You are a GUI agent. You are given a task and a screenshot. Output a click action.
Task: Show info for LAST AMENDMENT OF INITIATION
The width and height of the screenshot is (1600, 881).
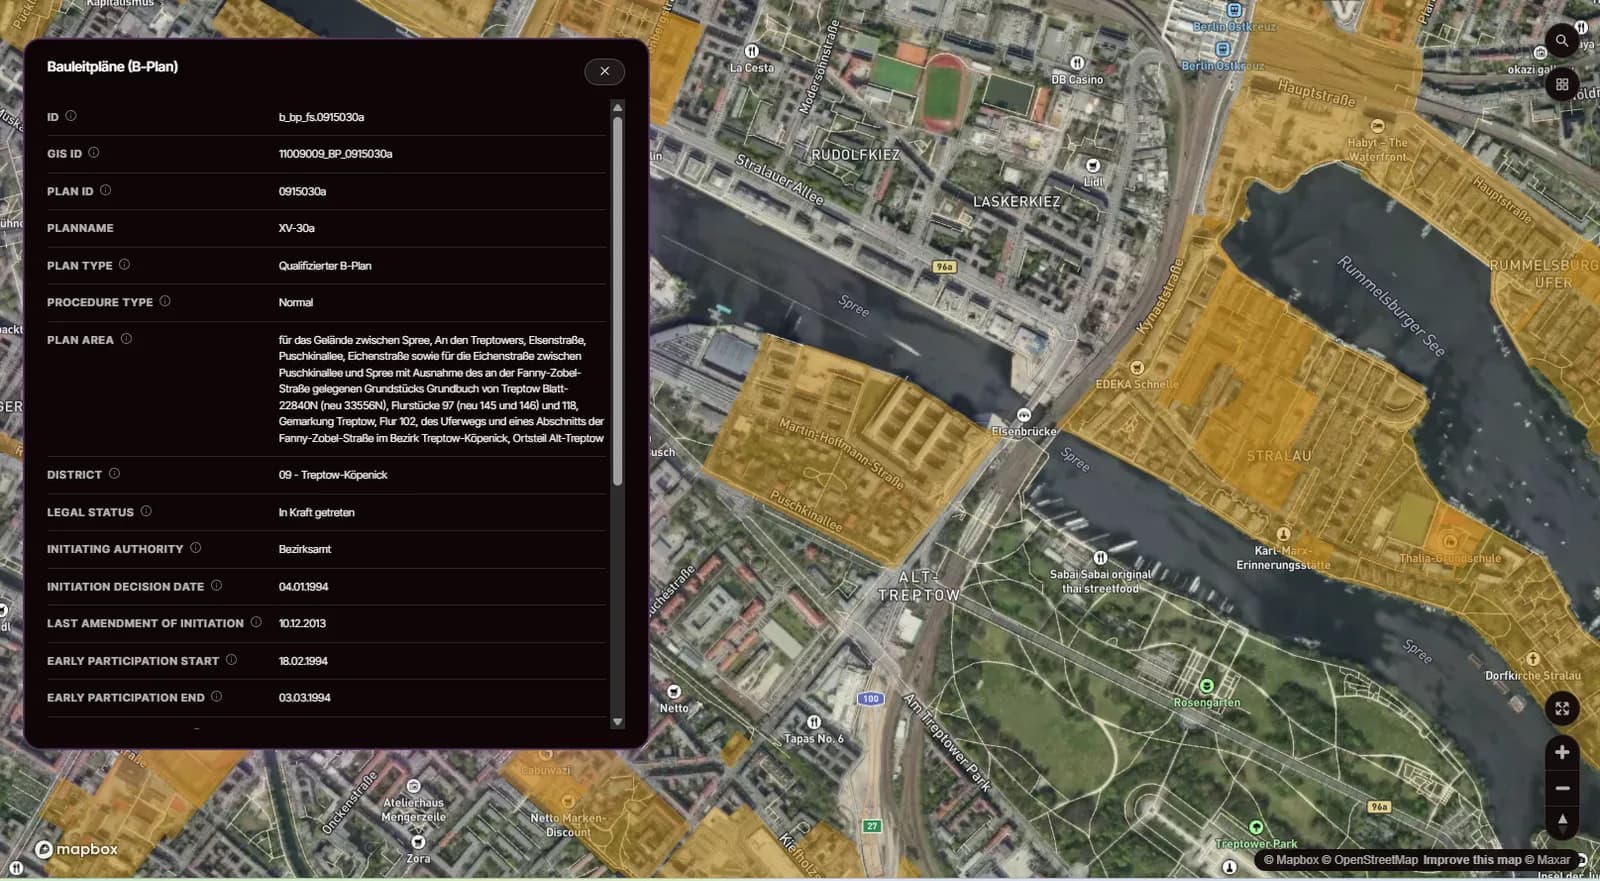coord(256,622)
